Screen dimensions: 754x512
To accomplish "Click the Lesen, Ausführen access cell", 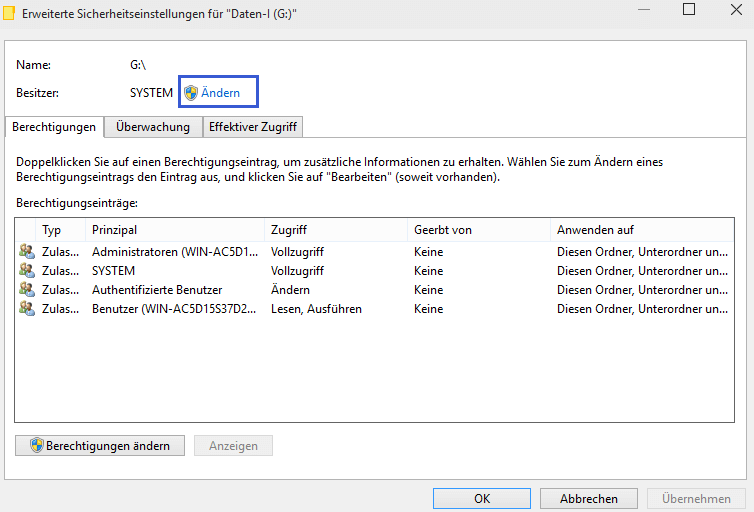I will point(316,309).
